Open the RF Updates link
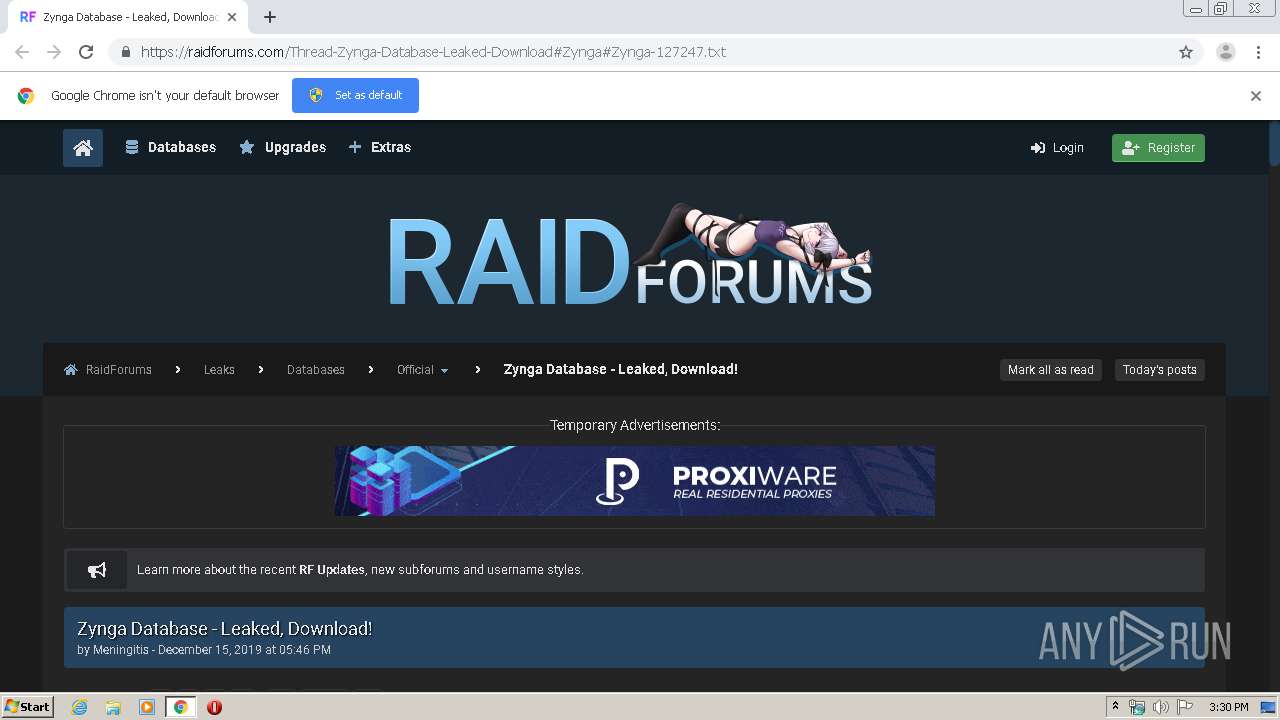This screenshot has width=1280, height=720. (x=332, y=570)
